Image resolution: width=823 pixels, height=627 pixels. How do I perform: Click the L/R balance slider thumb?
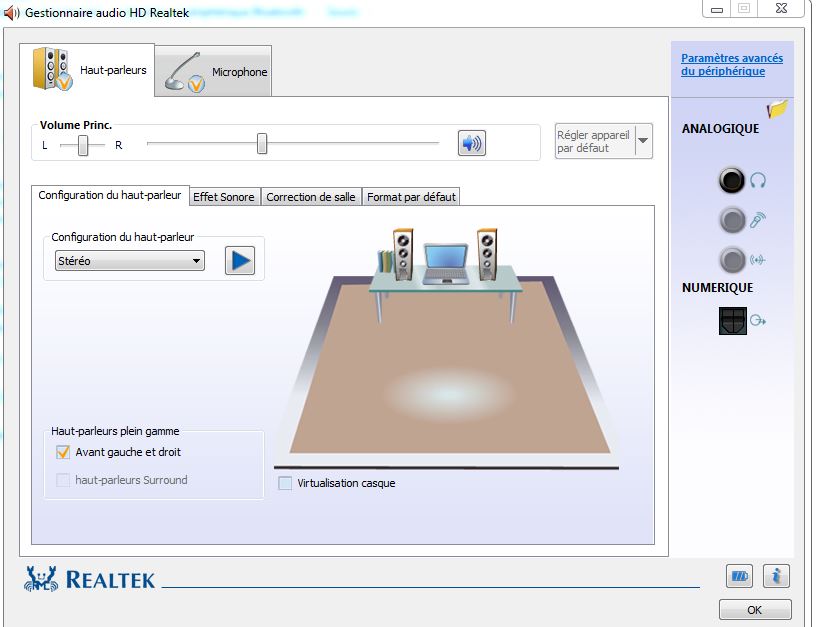point(83,145)
